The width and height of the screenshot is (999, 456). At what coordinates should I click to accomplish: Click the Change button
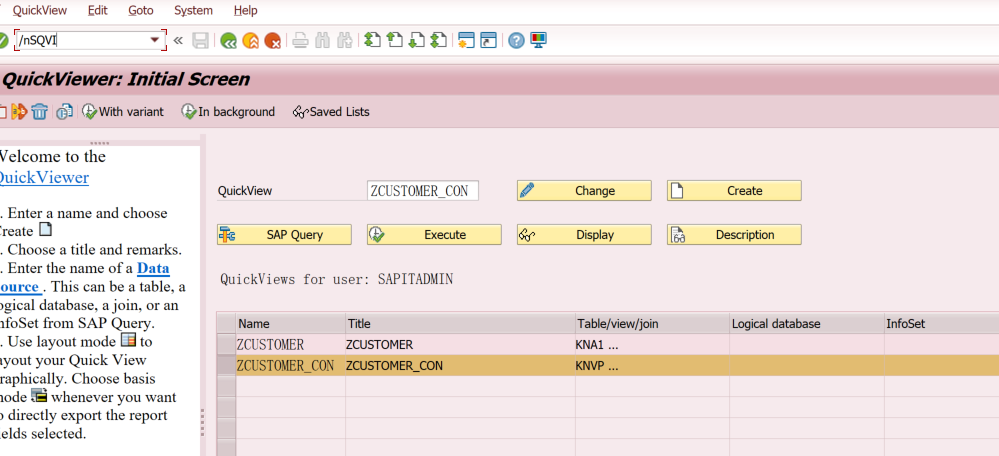[x=584, y=191]
